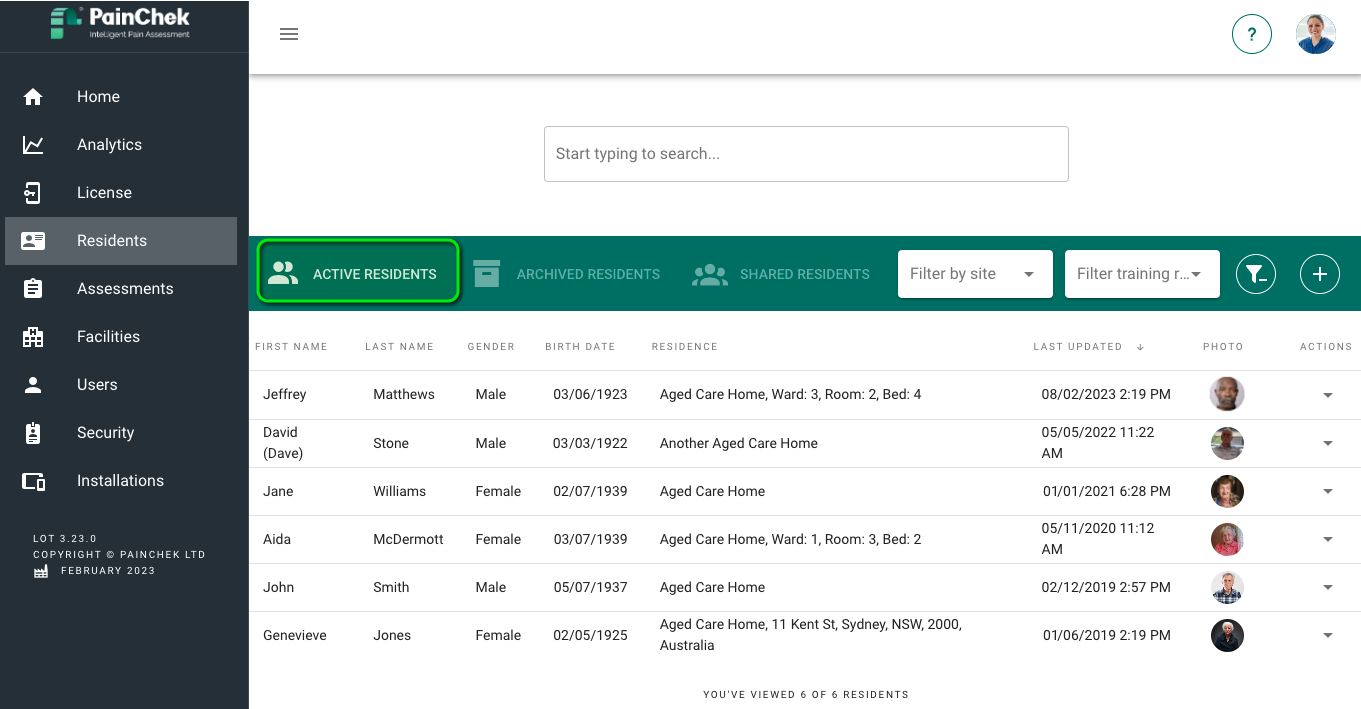Expand actions menu for David Stone
The width and height of the screenshot is (1361, 709).
1328,443
